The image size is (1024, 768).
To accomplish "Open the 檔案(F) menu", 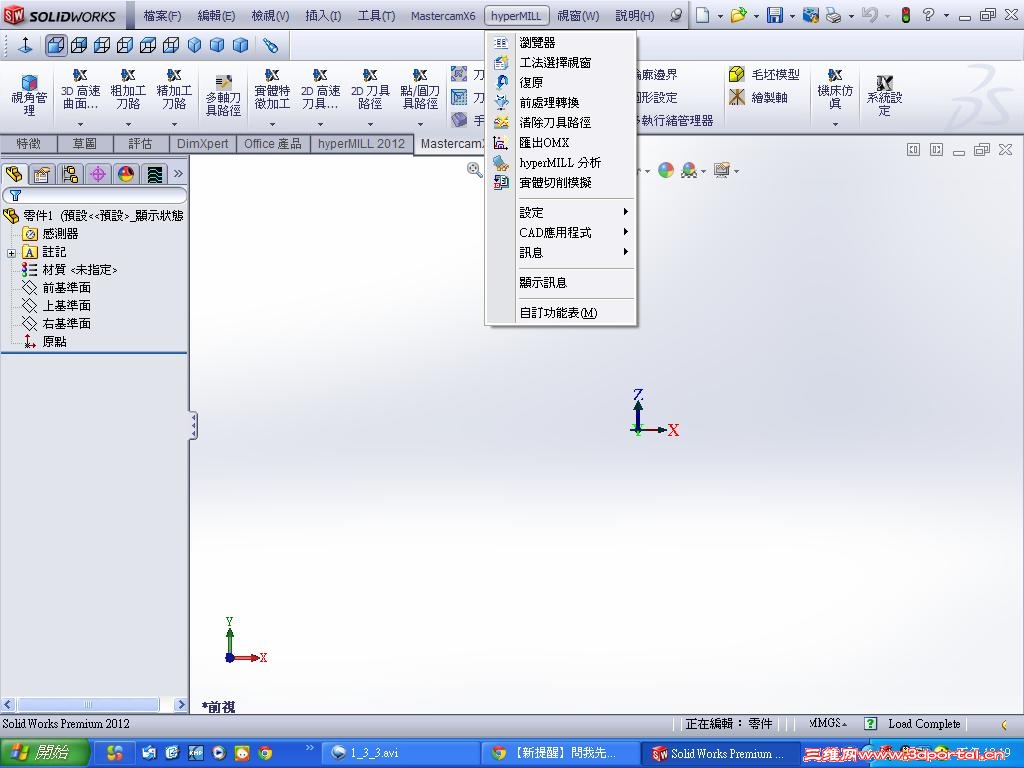I will click(162, 16).
